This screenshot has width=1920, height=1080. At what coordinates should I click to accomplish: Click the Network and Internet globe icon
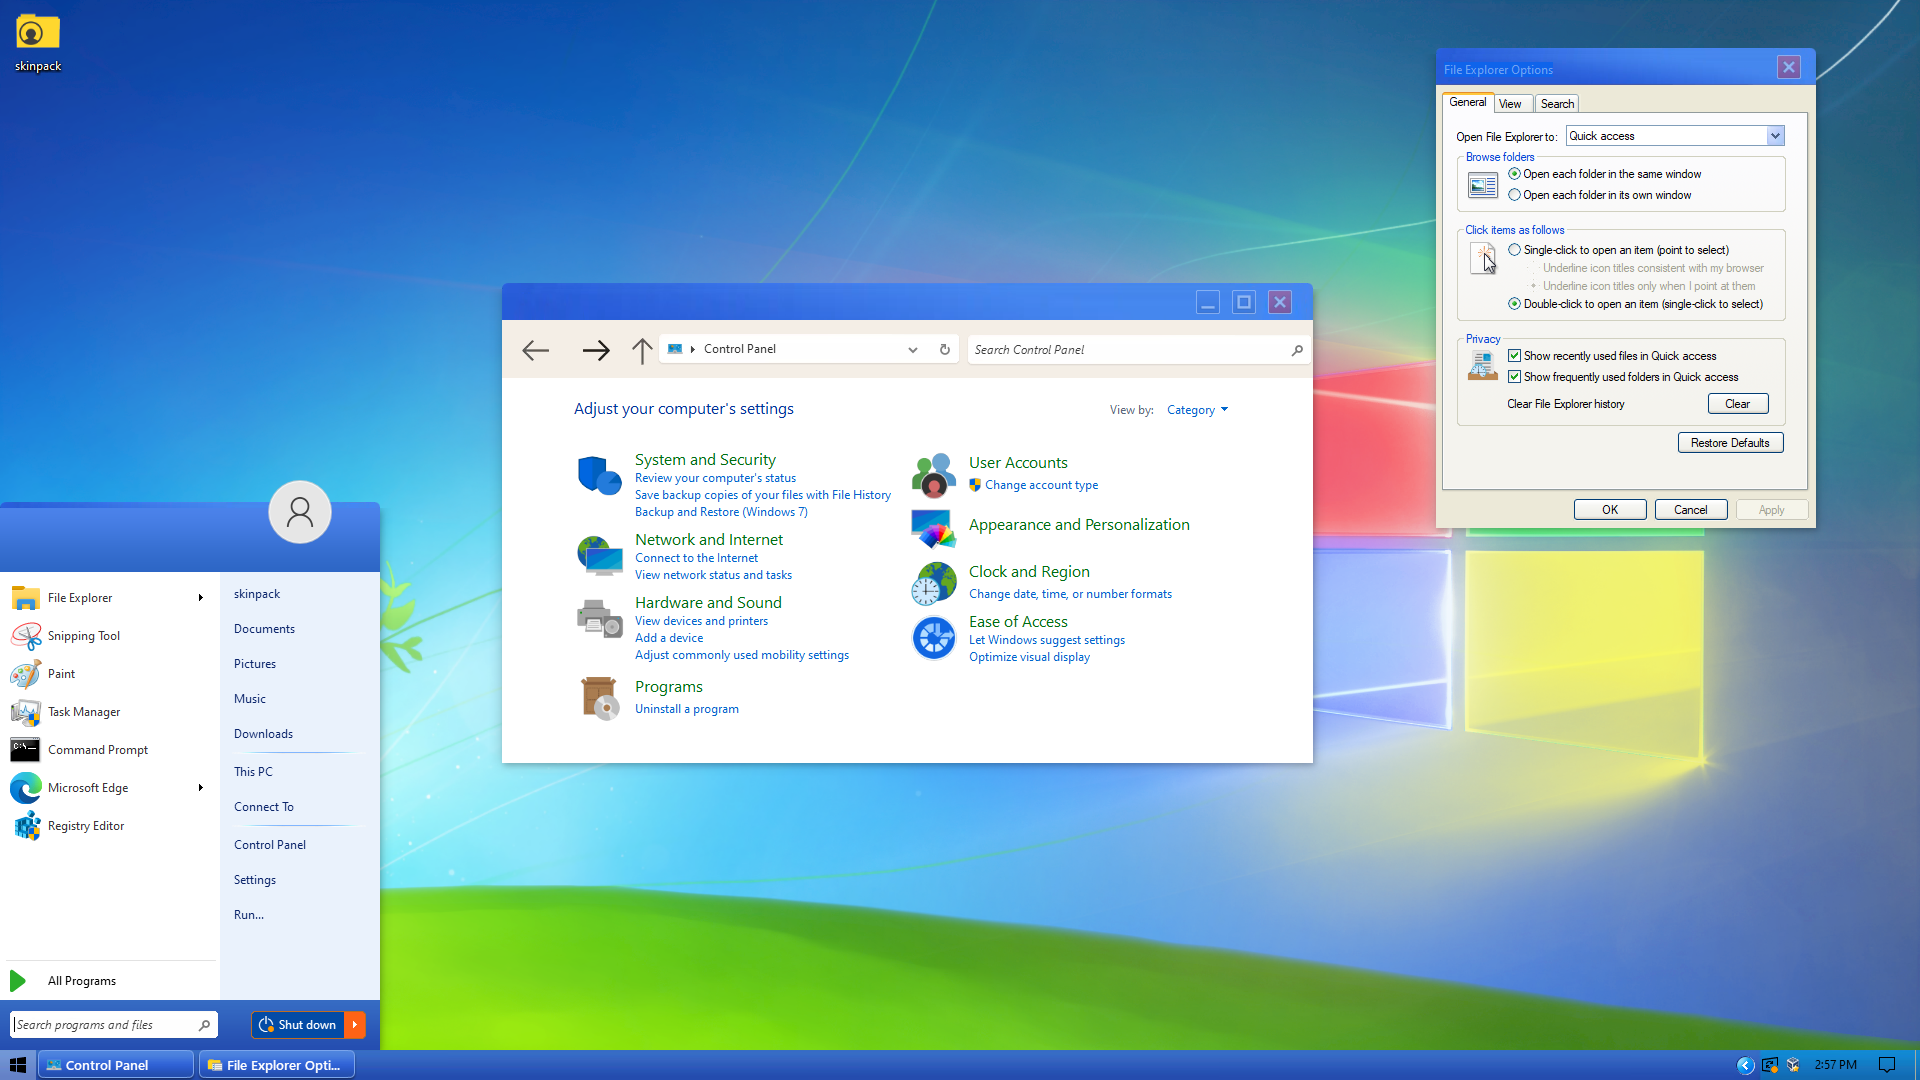click(599, 555)
